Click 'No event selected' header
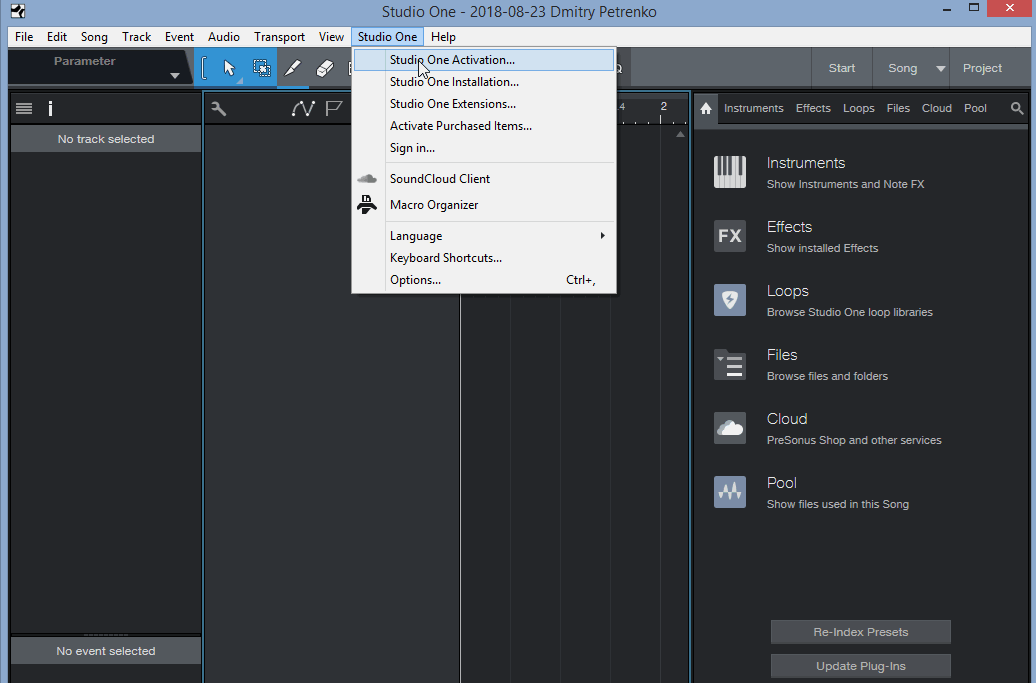This screenshot has width=1036, height=683. 106,651
